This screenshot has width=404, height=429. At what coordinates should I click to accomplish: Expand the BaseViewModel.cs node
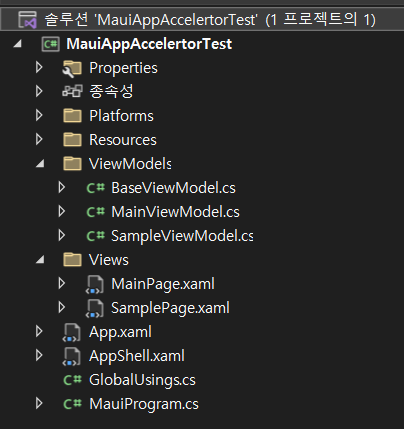(x=62, y=187)
